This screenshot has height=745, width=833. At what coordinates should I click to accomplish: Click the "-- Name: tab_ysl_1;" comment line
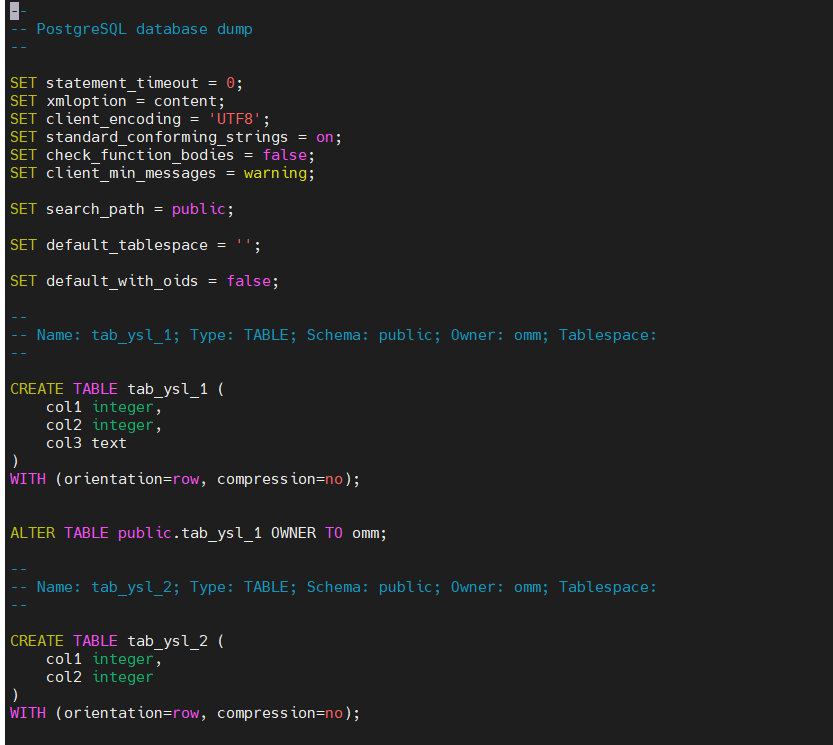(x=334, y=335)
